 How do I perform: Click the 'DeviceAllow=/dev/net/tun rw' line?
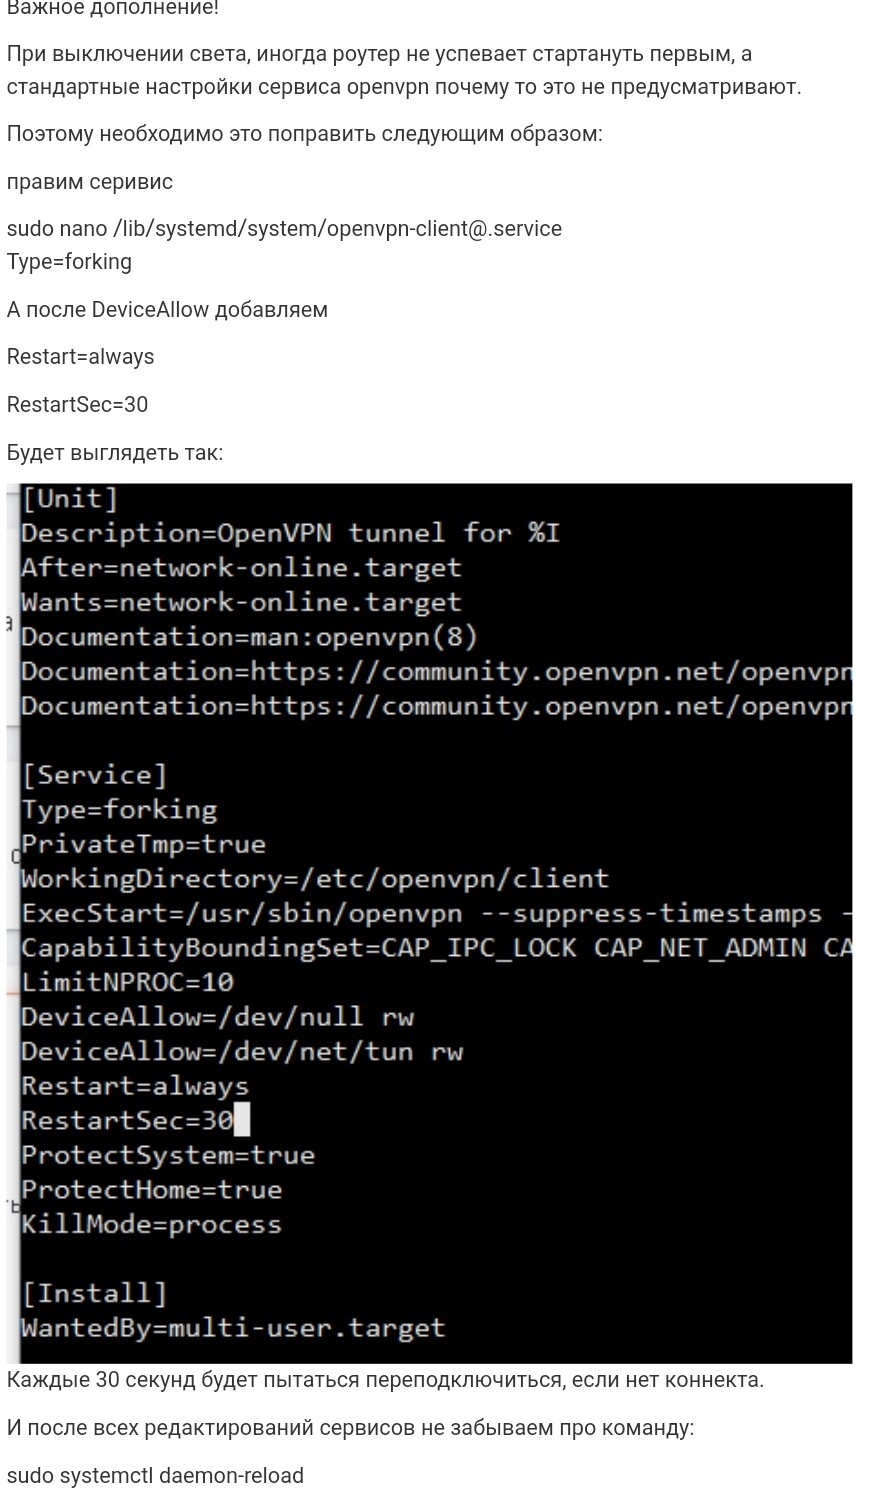[242, 1051]
